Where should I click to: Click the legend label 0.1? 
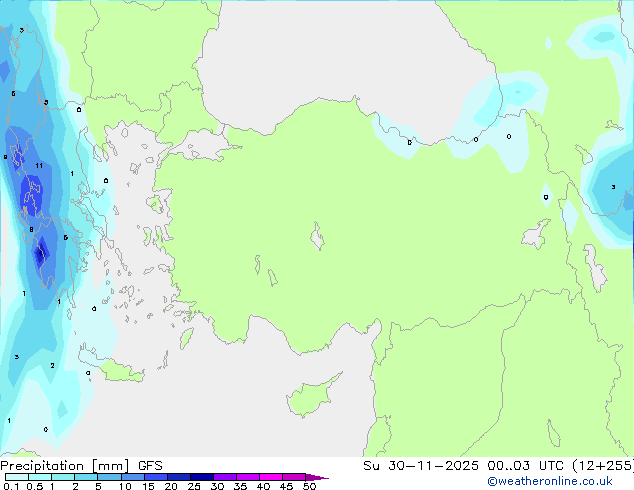click(x=11, y=486)
